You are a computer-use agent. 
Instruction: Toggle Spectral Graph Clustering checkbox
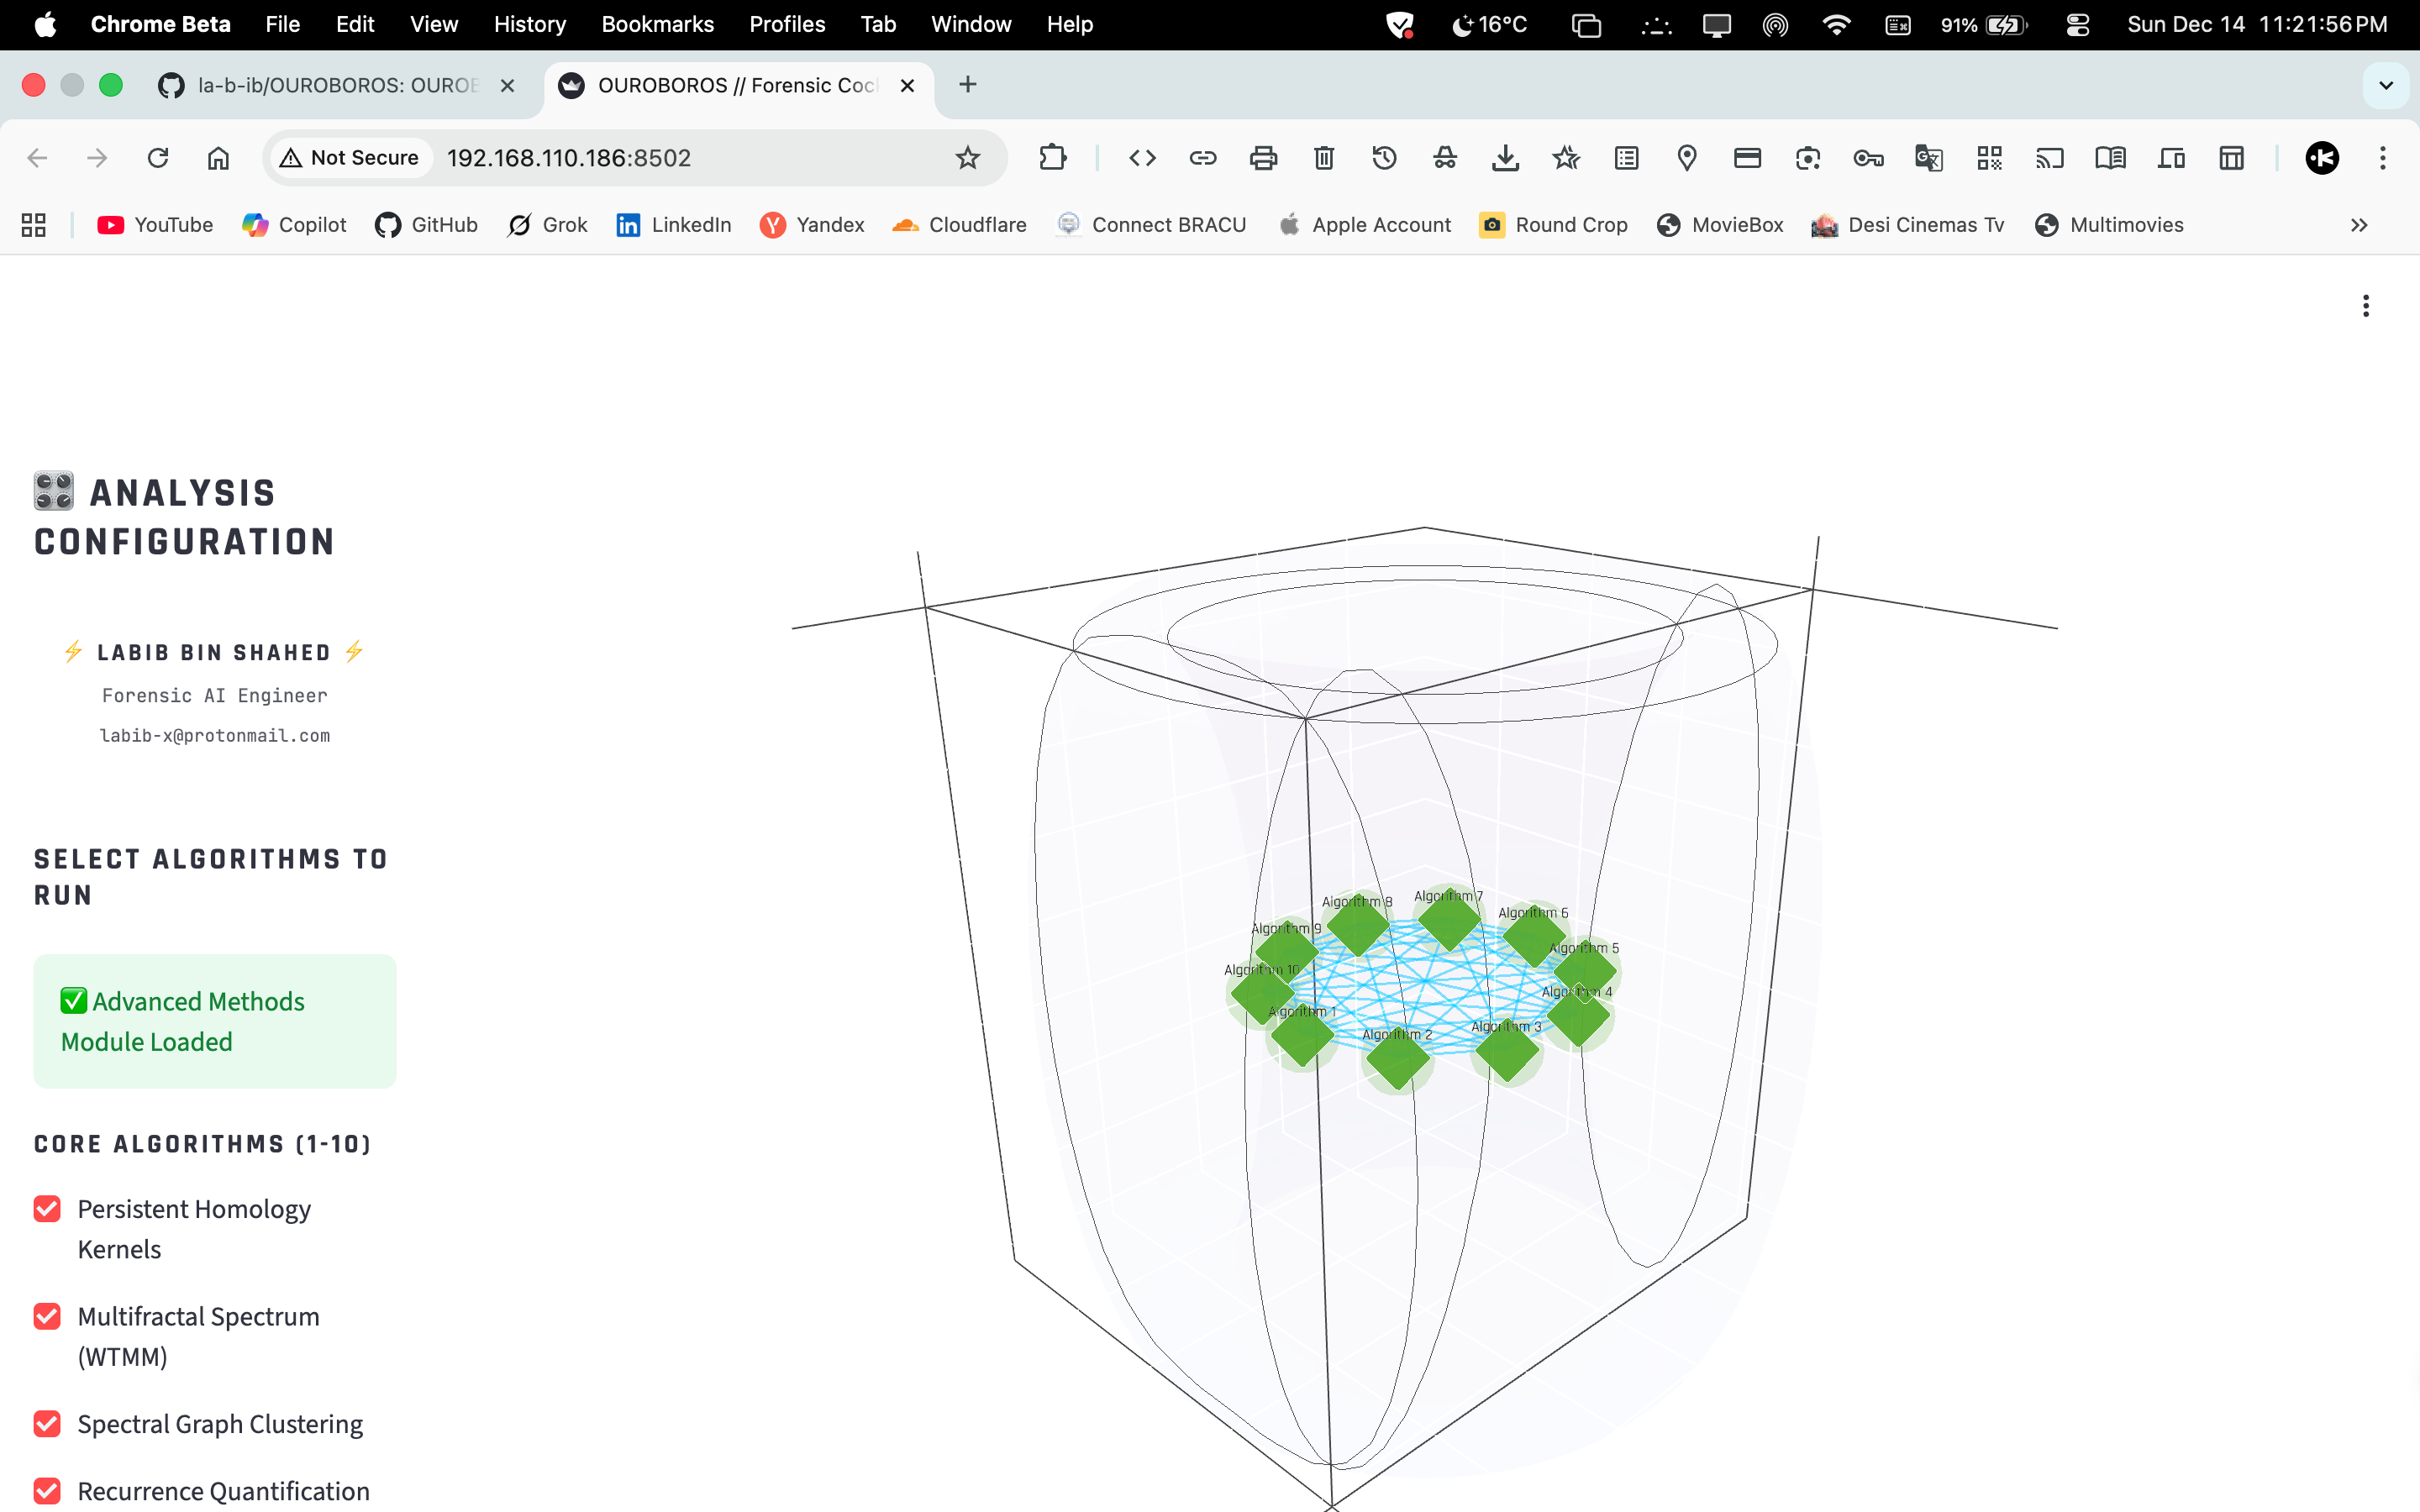click(47, 1423)
